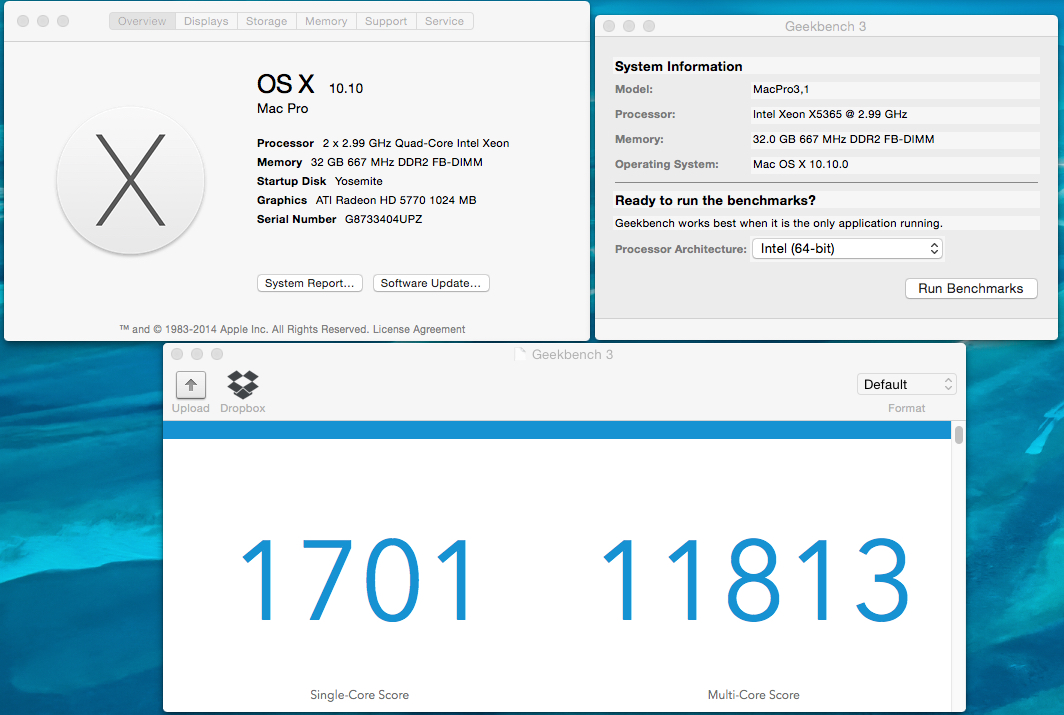
Task: Start tests with Run Benchmarks button
Action: coord(970,288)
